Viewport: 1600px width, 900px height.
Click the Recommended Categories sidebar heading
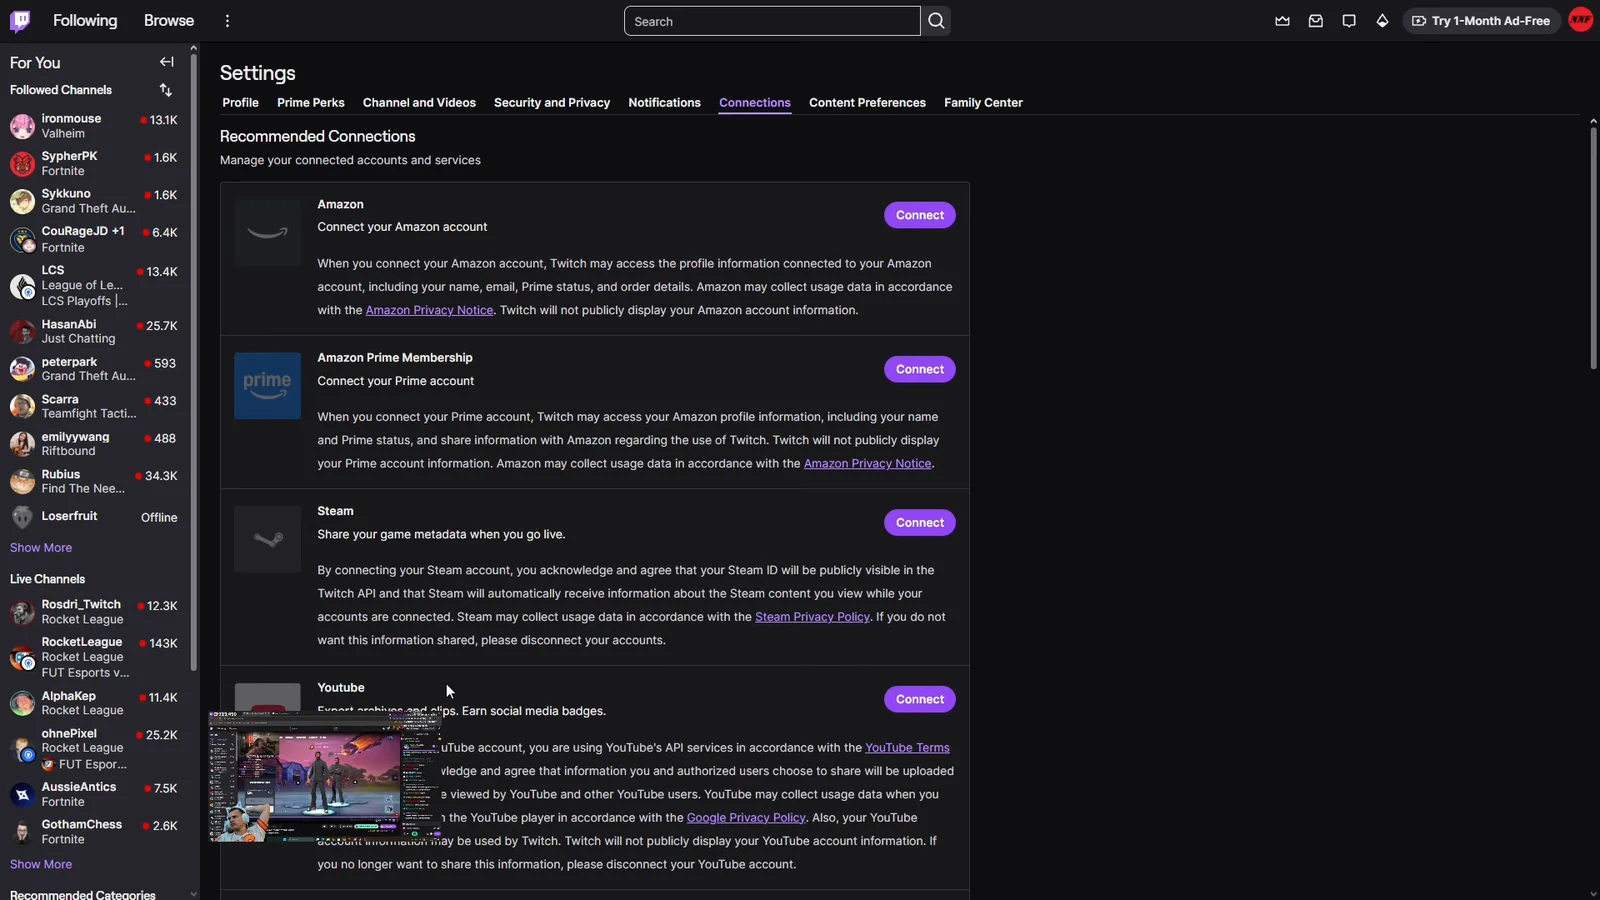pyautogui.click(x=83, y=894)
